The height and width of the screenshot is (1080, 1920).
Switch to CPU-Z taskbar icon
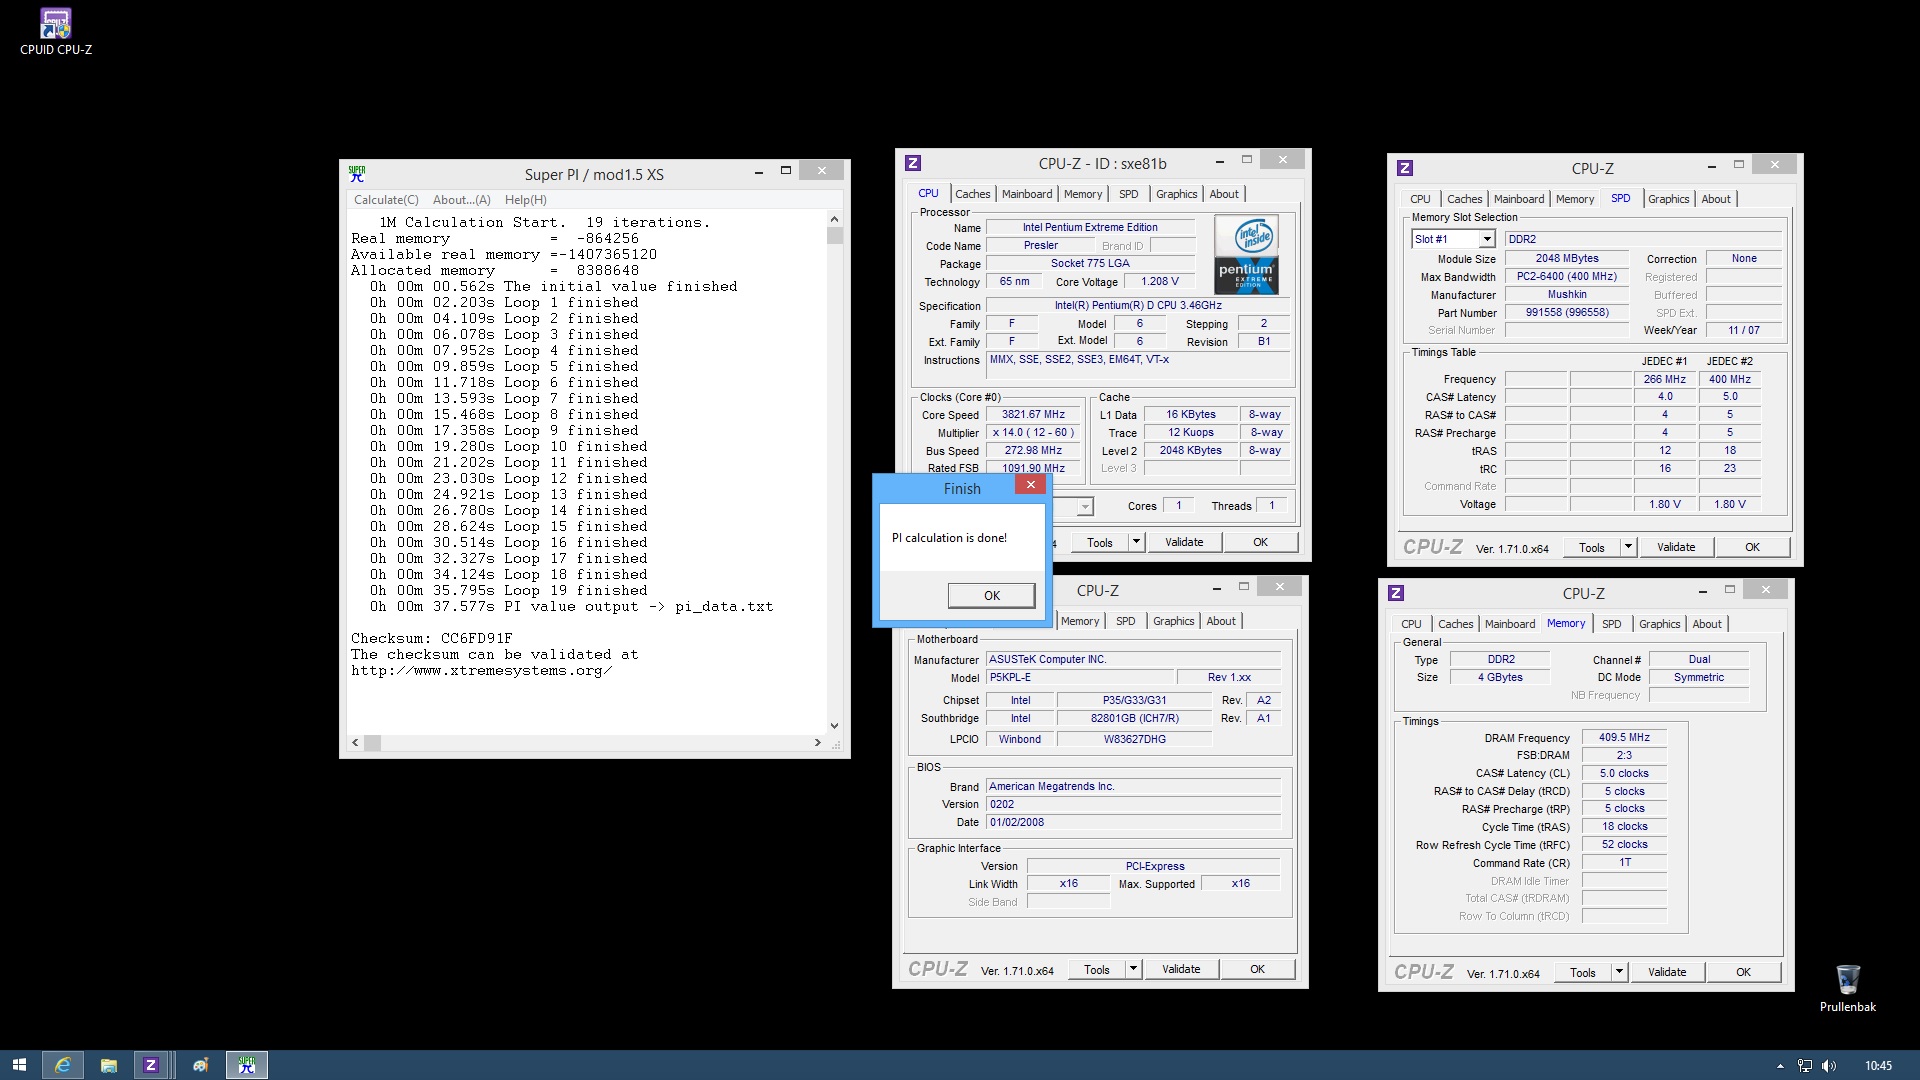[x=152, y=1065]
